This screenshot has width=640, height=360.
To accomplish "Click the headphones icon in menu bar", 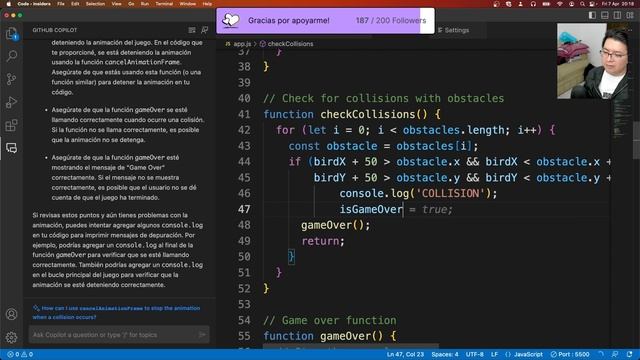I will 533,4.
